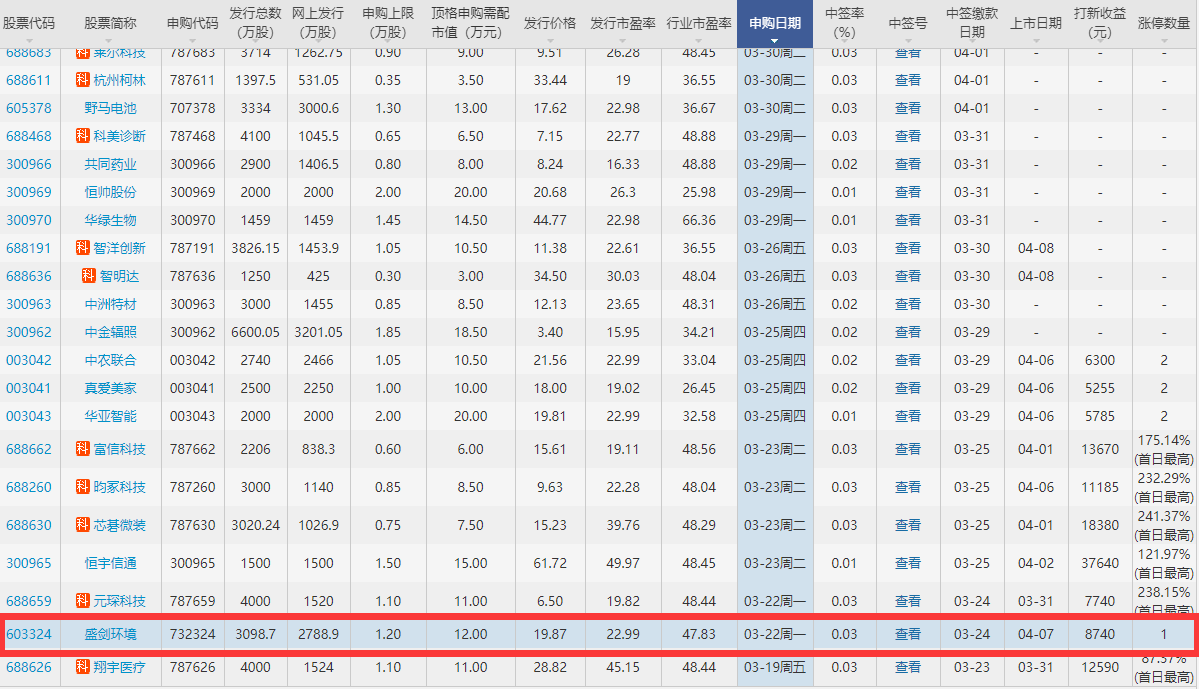This screenshot has height=689, width=1199.
Task: Open 中农联合 stock name link
Action: (110, 360)
